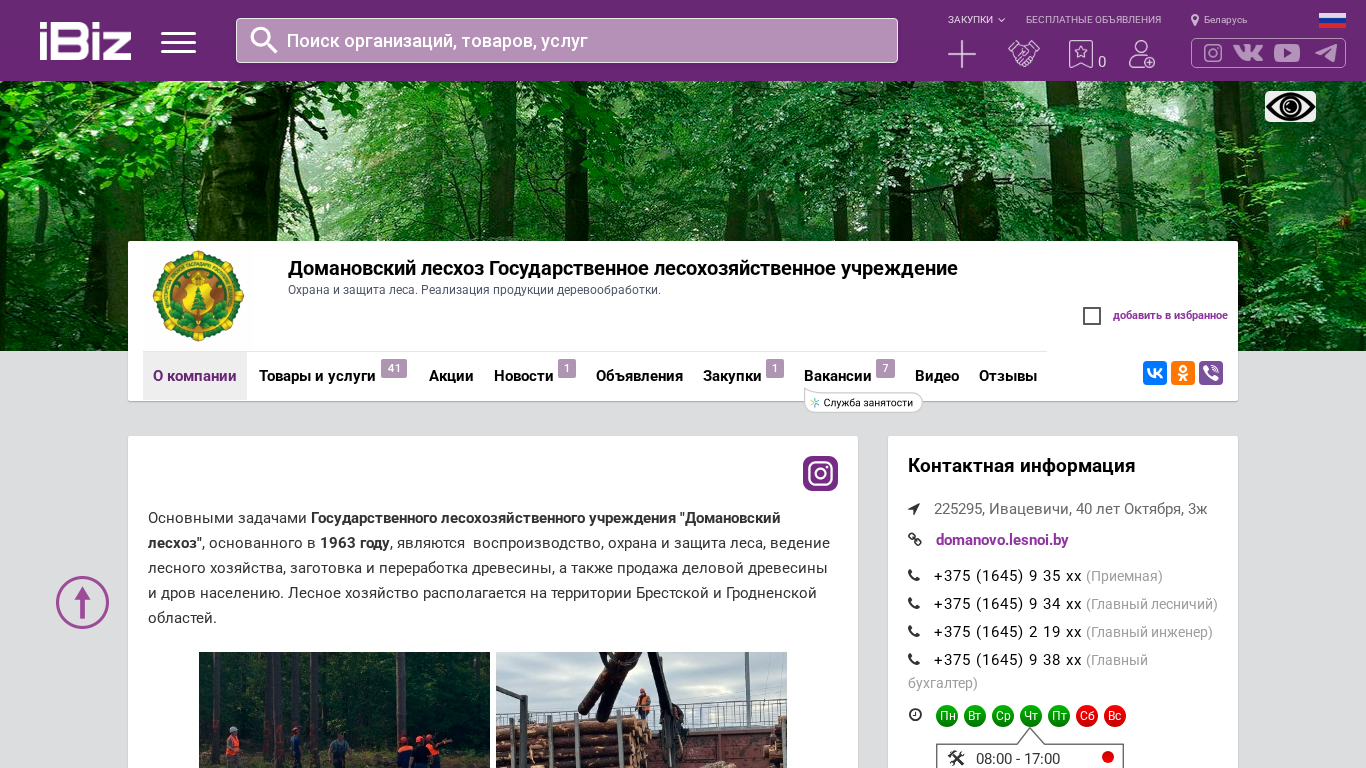This screenshot has width=1366, height=768.
Task: Share company page via Viber
Action: click(x=1210, y=373)
